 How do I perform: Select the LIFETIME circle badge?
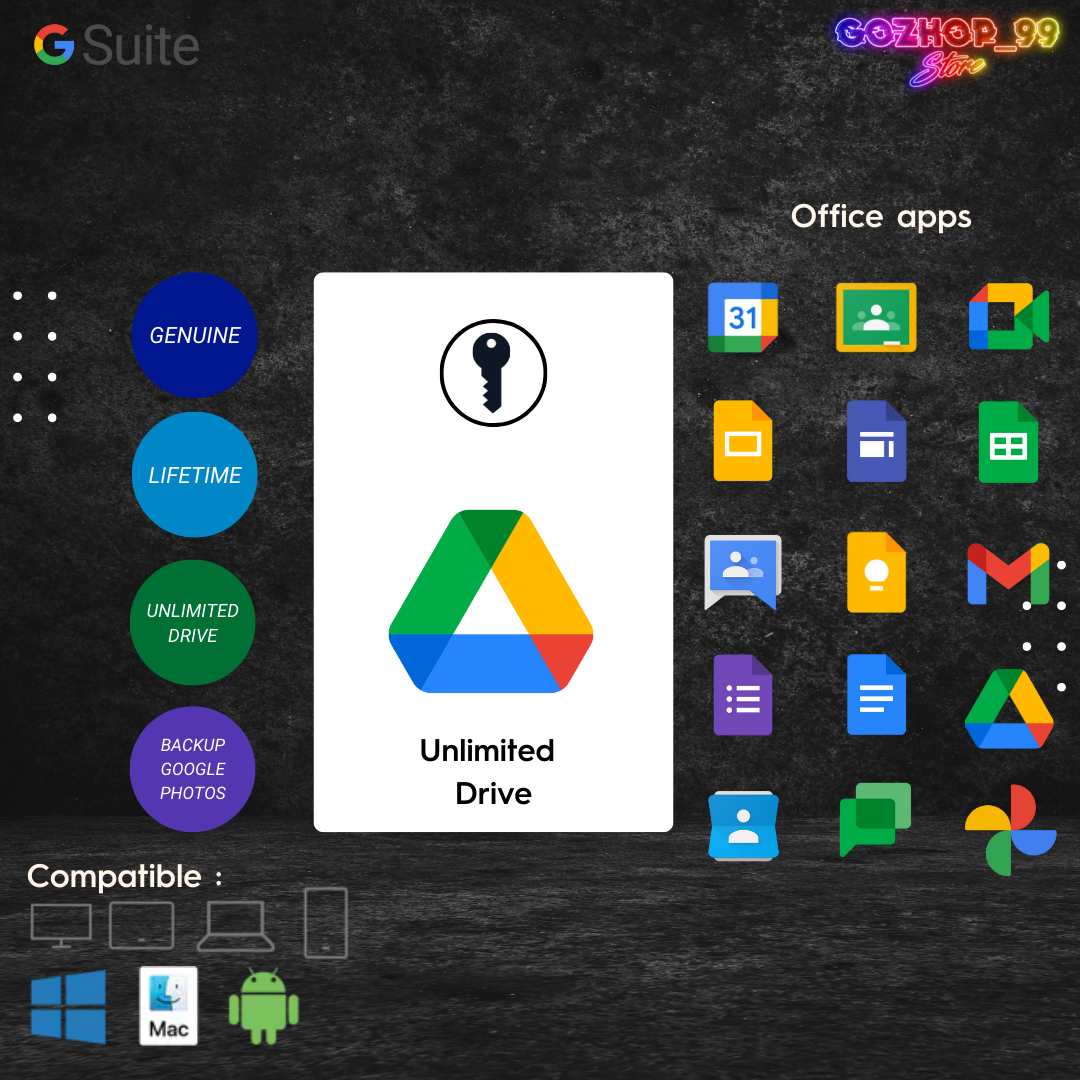(194, 475)
